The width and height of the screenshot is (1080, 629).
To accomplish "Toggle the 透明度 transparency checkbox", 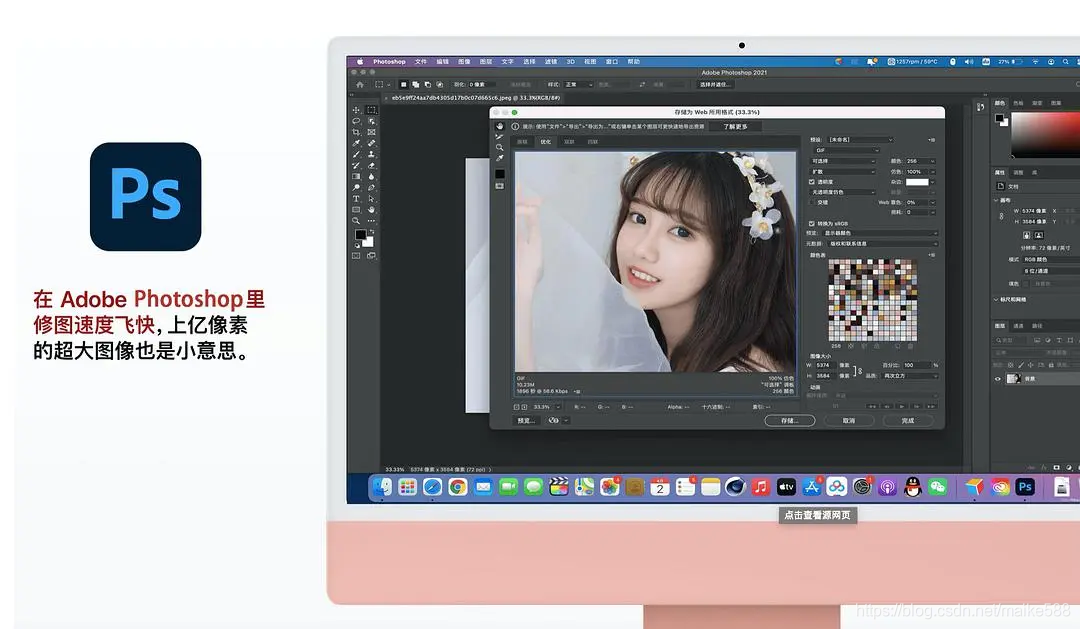I will click(x=811, y=182).
